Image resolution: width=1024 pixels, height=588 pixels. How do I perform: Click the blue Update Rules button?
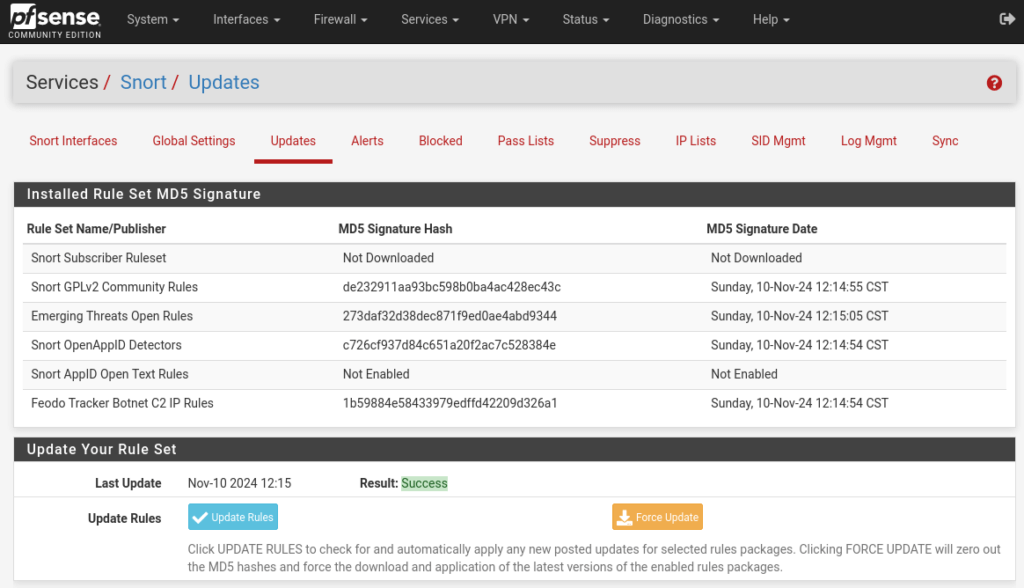(x=233, y=517)
